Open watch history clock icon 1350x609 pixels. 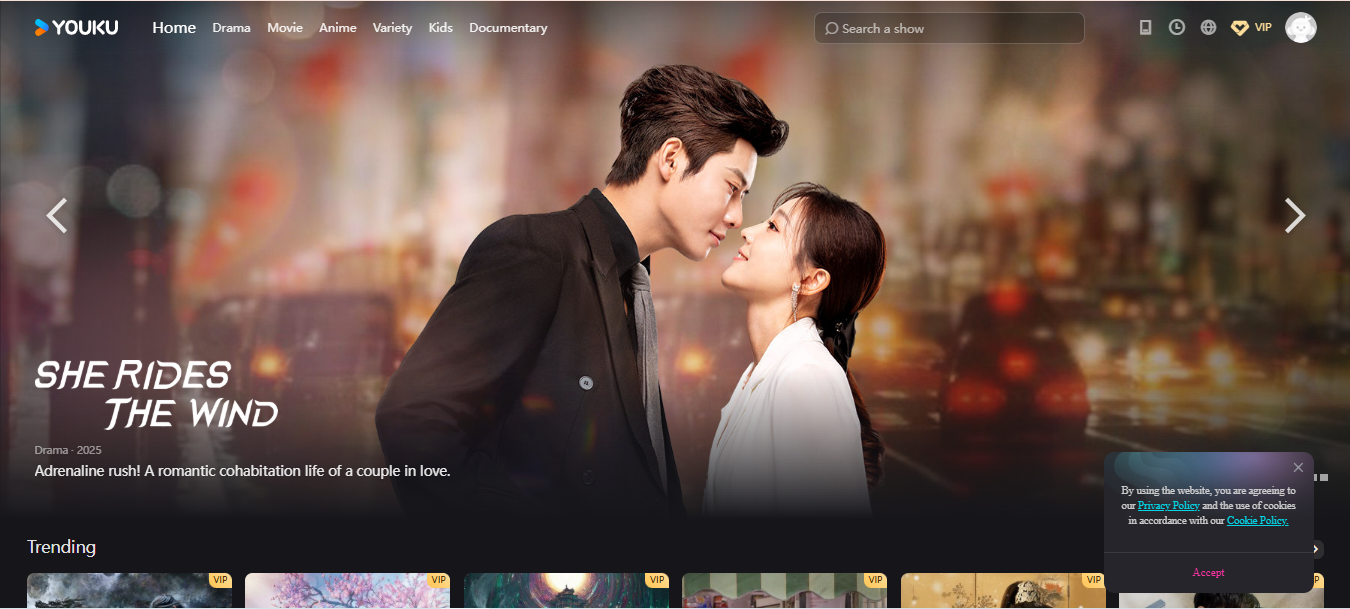pyautogui.click(x=1177, y=28)
